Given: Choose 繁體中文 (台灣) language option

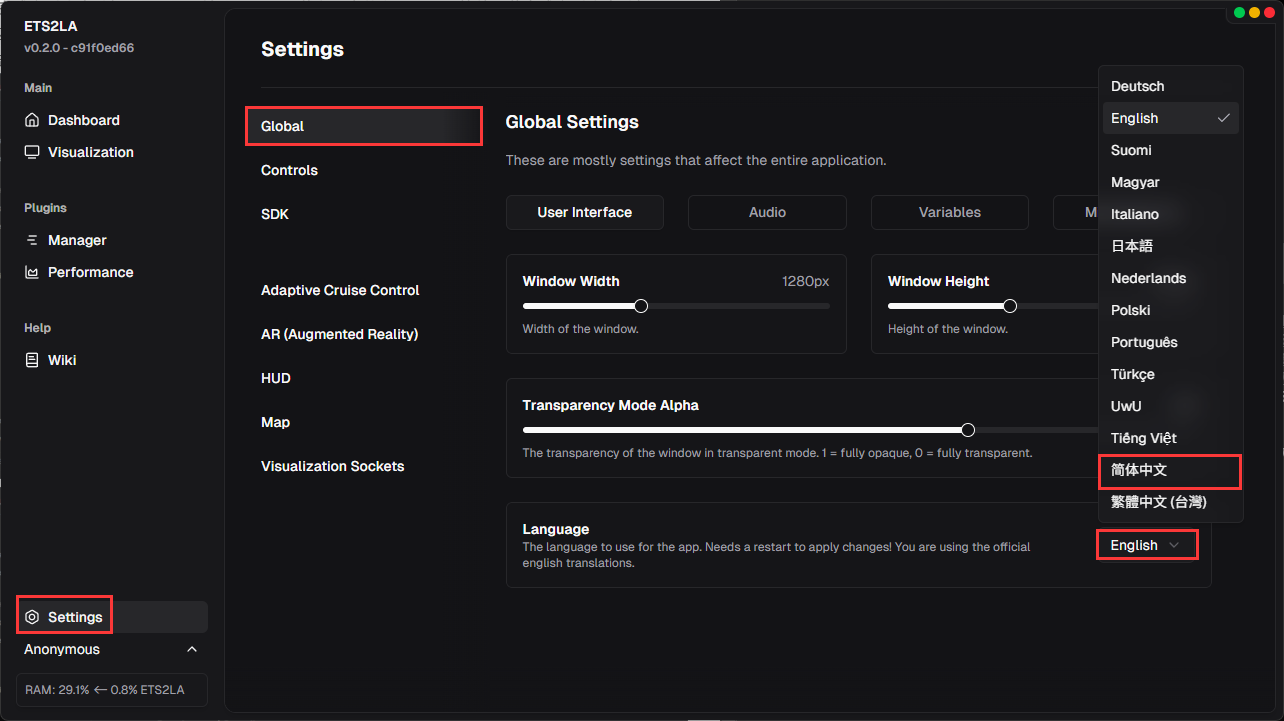Looking at the screenshot, I should coord(1171,502).
